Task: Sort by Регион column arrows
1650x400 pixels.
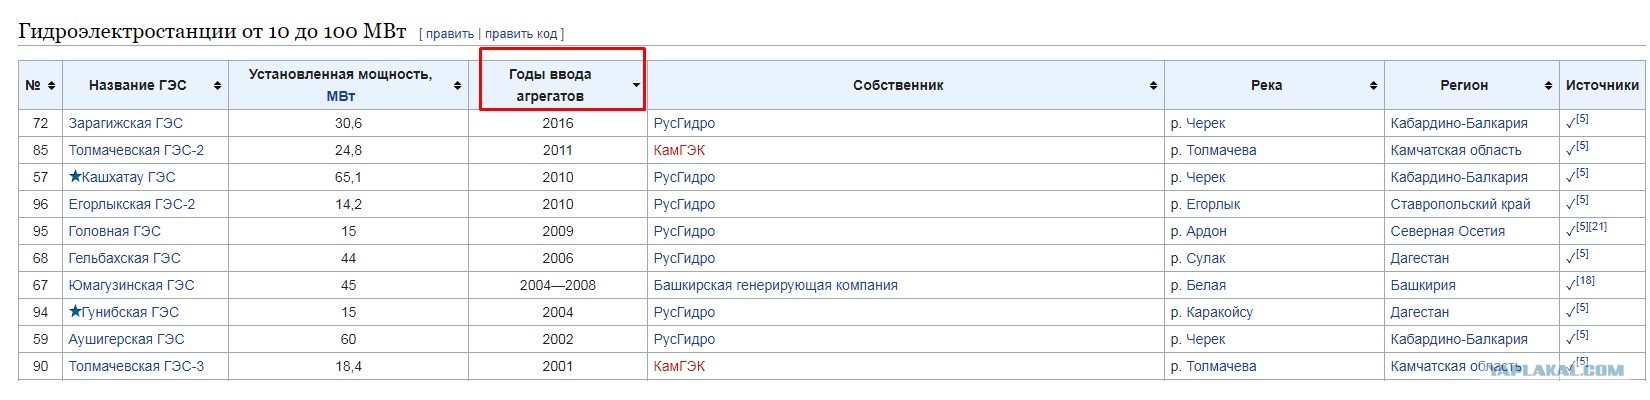Action: [1548, 86]
